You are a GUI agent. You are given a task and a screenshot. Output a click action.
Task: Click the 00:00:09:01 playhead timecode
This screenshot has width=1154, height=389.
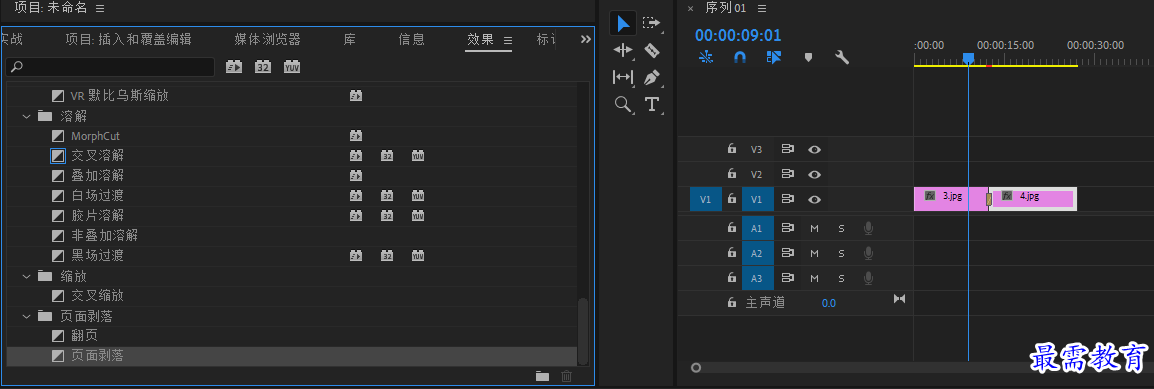pos(738,35)
